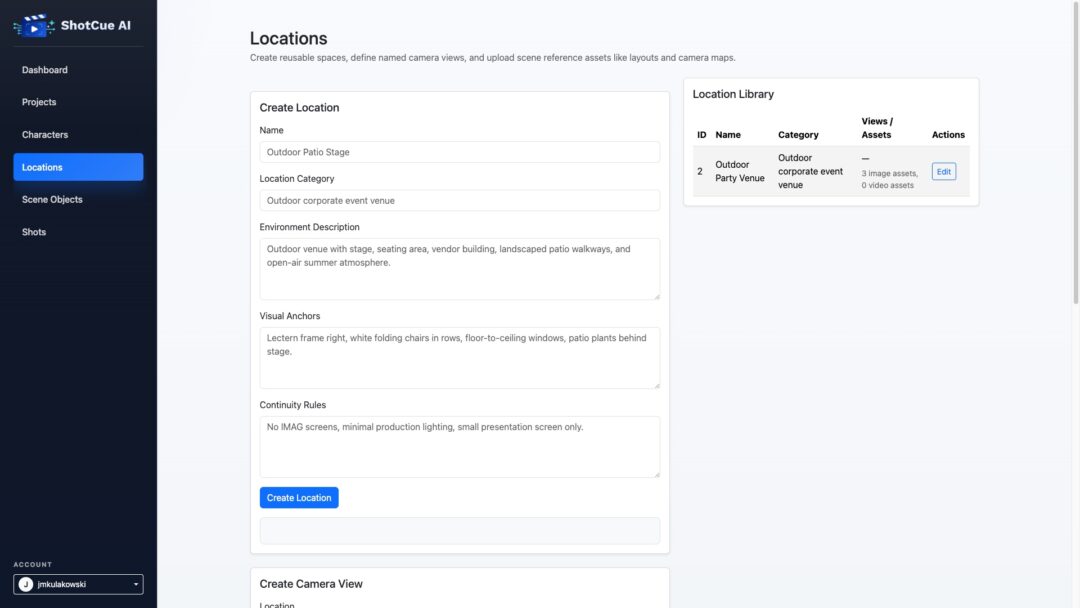
Task: Click the empty status box below Create Location
Action: [459, 531]
